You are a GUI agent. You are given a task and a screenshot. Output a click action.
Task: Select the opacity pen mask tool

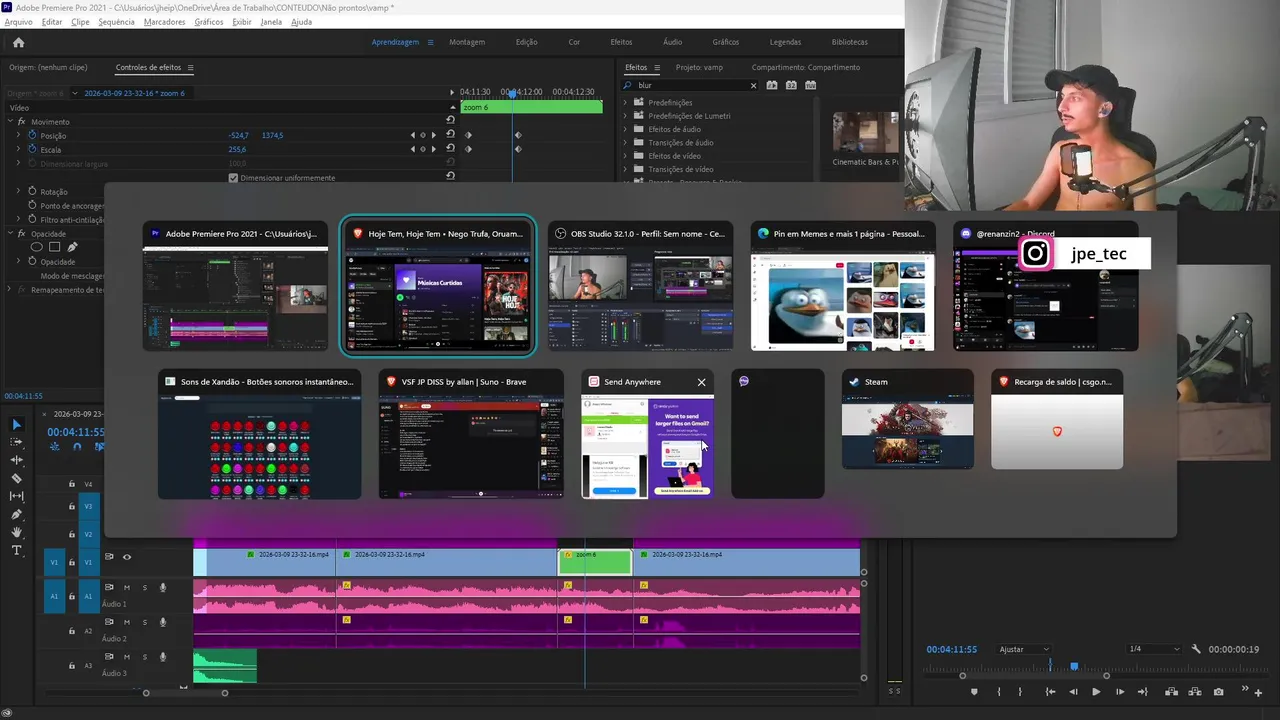(72, 247)
